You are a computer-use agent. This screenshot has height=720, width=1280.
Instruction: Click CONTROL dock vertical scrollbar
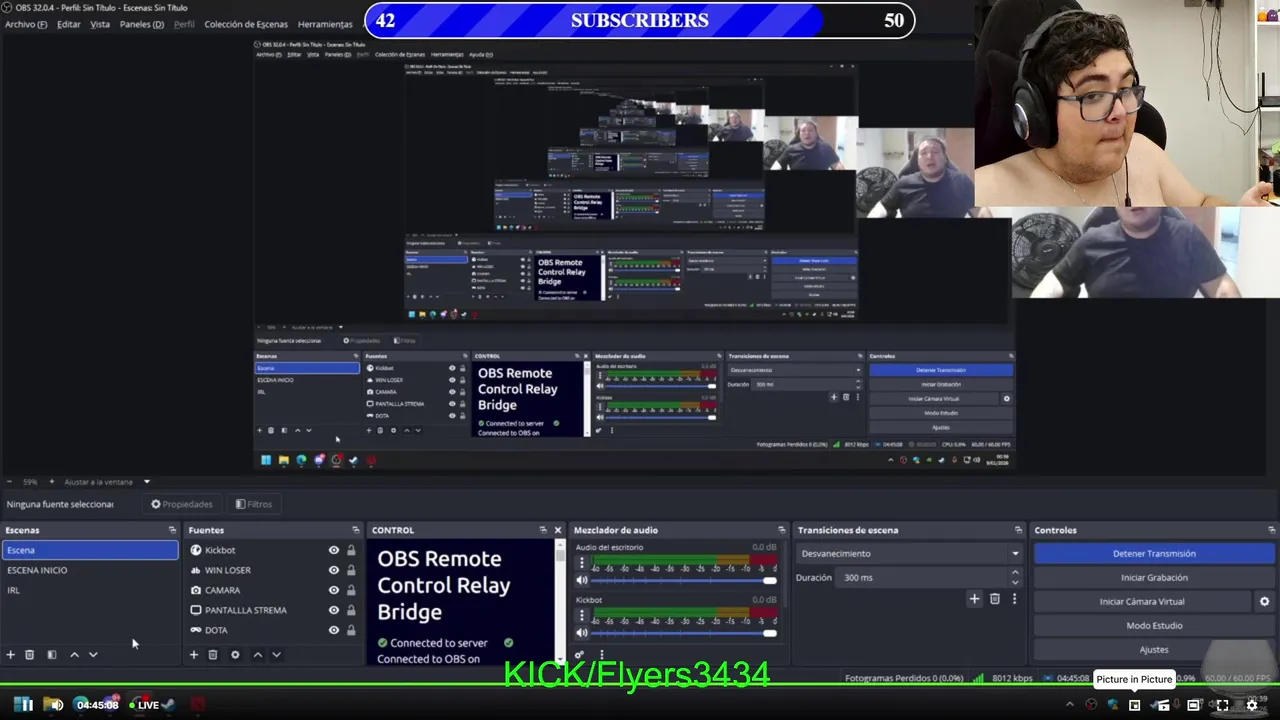tap(560, 600)
